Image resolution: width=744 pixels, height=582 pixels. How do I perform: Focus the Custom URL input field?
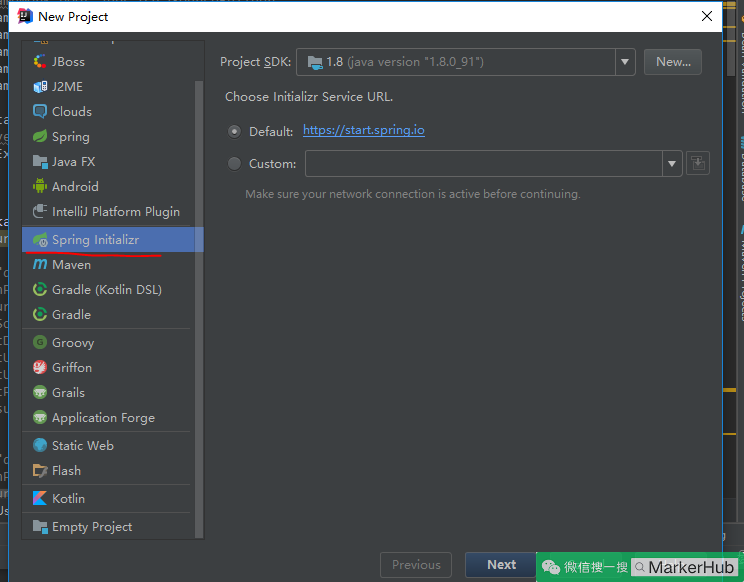484,164
